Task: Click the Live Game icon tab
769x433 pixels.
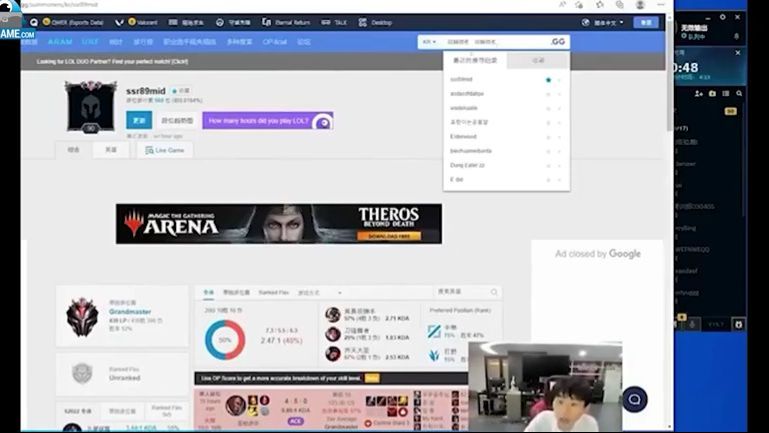Action: pyautogui.click(x=164, y=150)
